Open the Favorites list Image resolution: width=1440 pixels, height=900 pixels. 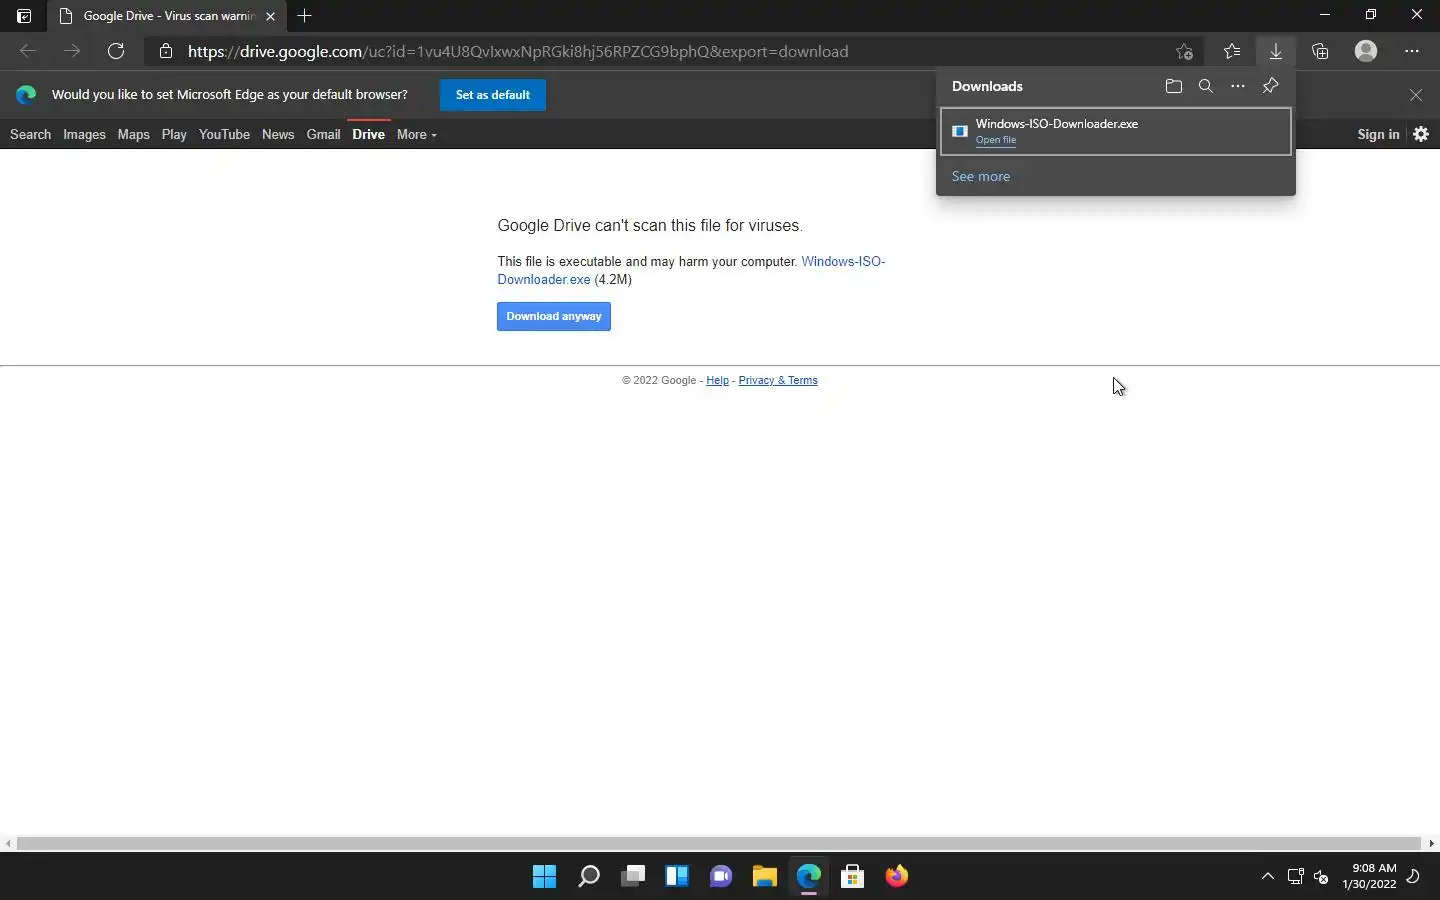click(x=1232, y=51)
